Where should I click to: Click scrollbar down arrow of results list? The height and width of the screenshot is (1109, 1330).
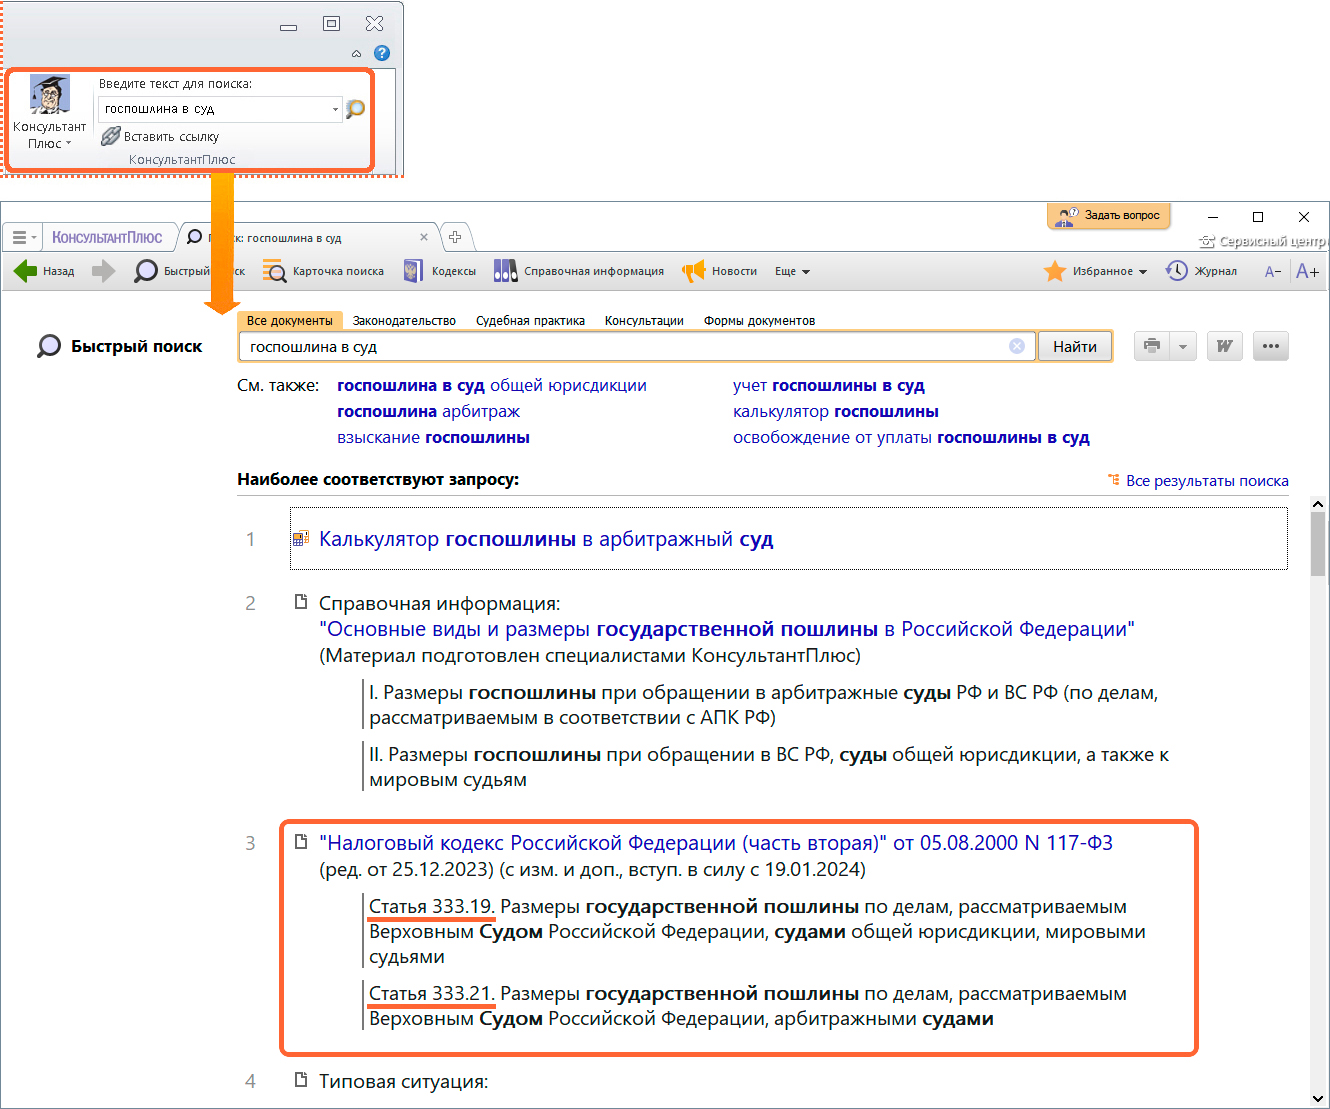coord(1317,1098)
